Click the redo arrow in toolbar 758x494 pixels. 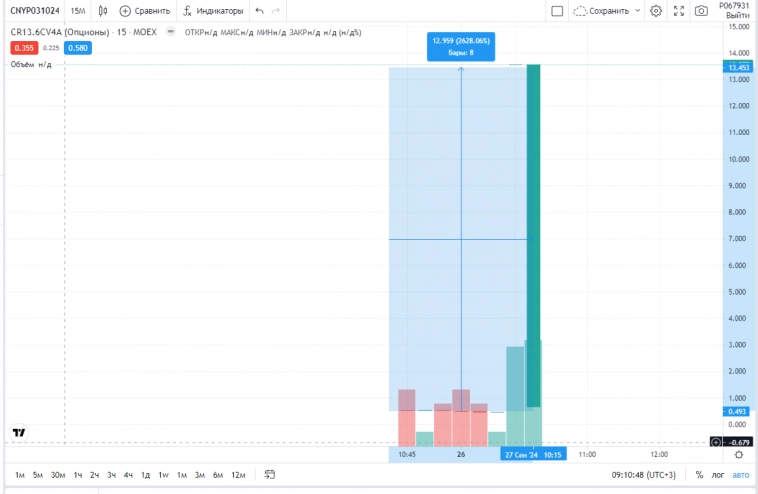276,11
